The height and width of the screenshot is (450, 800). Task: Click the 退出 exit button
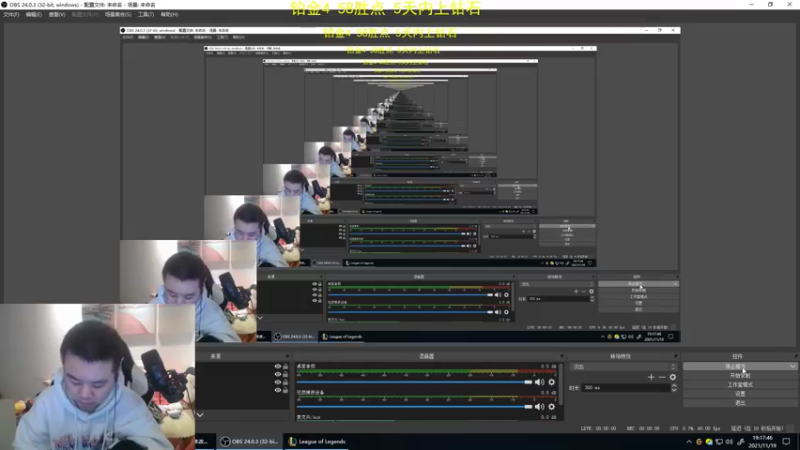(x=740, y=403)
